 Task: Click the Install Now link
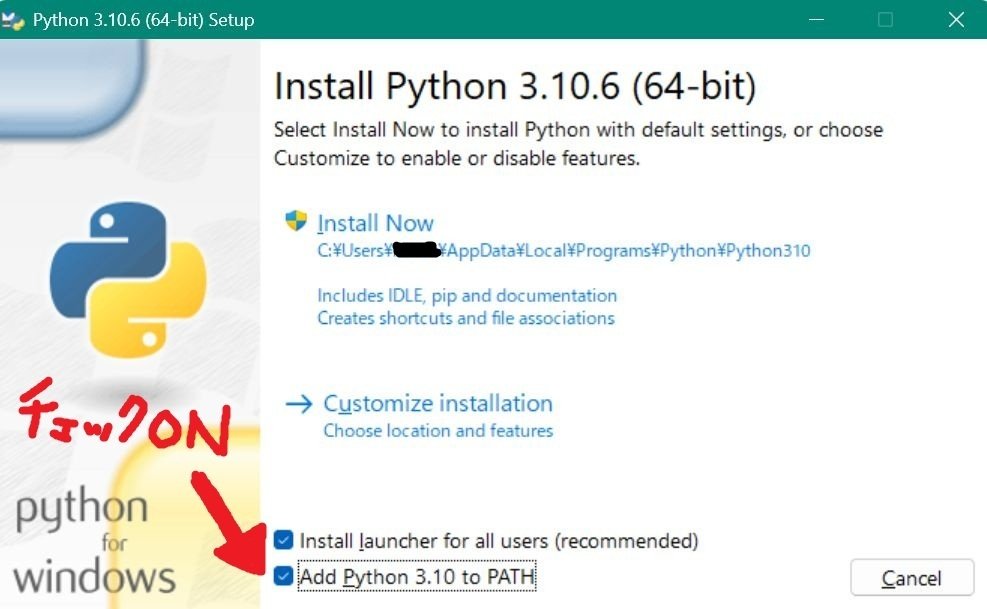pos(375,223)
